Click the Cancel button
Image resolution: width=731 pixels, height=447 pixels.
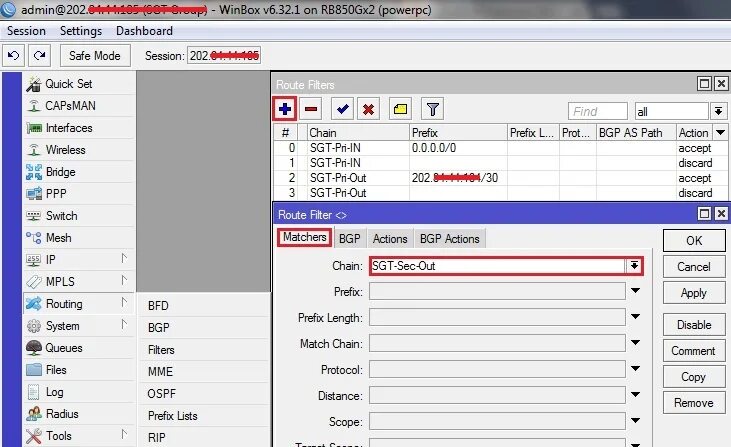click(694, 267)
